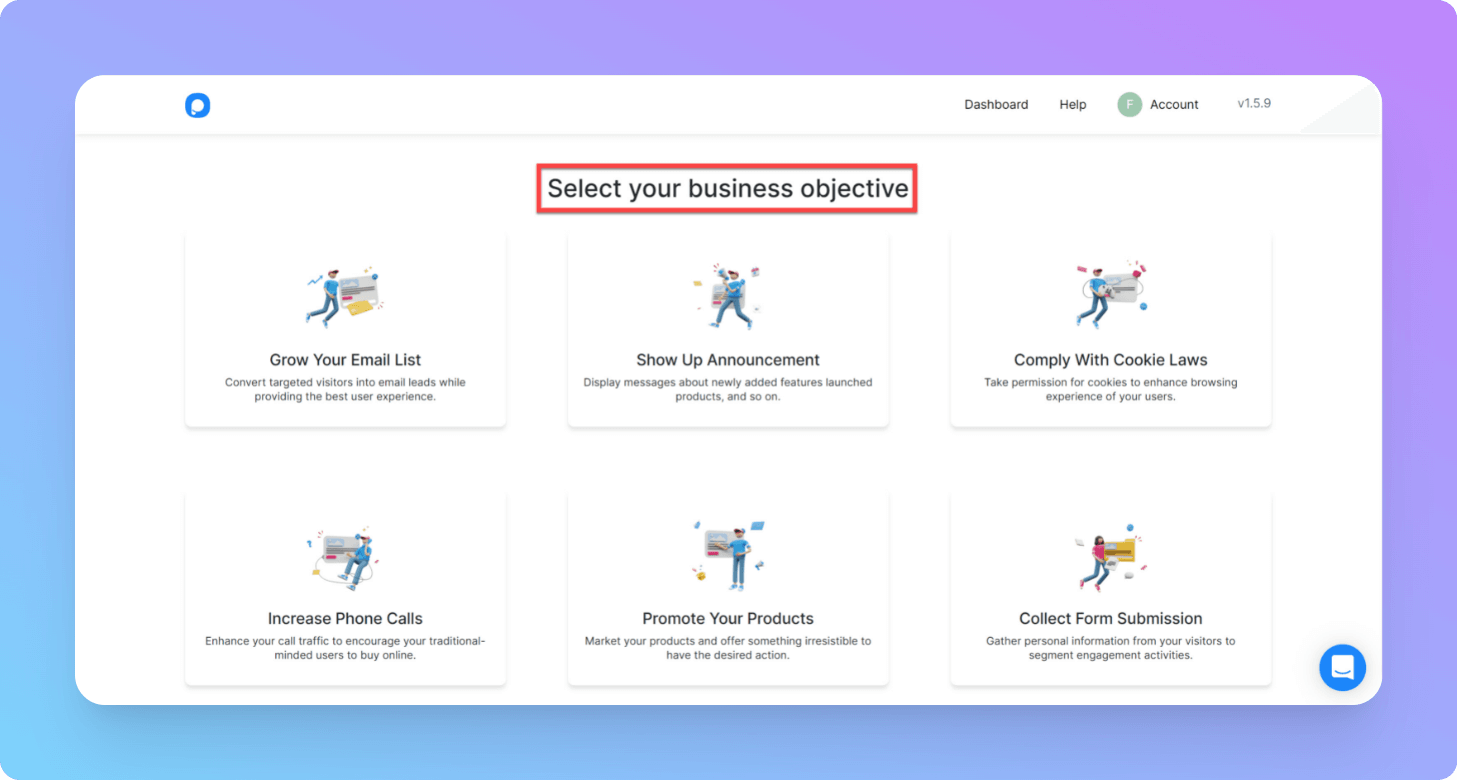The image size is (1457, 780).
Task: Select Increase Phone Calls objective title
Action: pos(345,618)
